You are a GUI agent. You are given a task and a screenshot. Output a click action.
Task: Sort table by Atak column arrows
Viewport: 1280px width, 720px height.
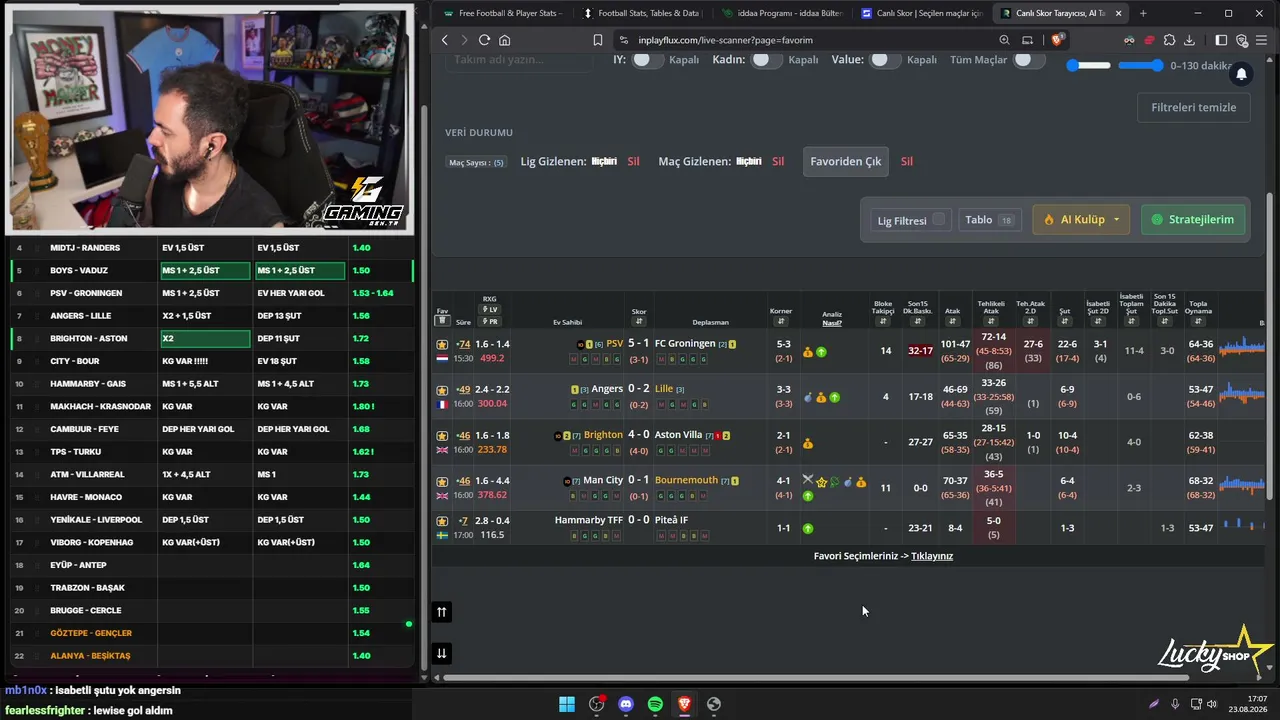[952, 321]
